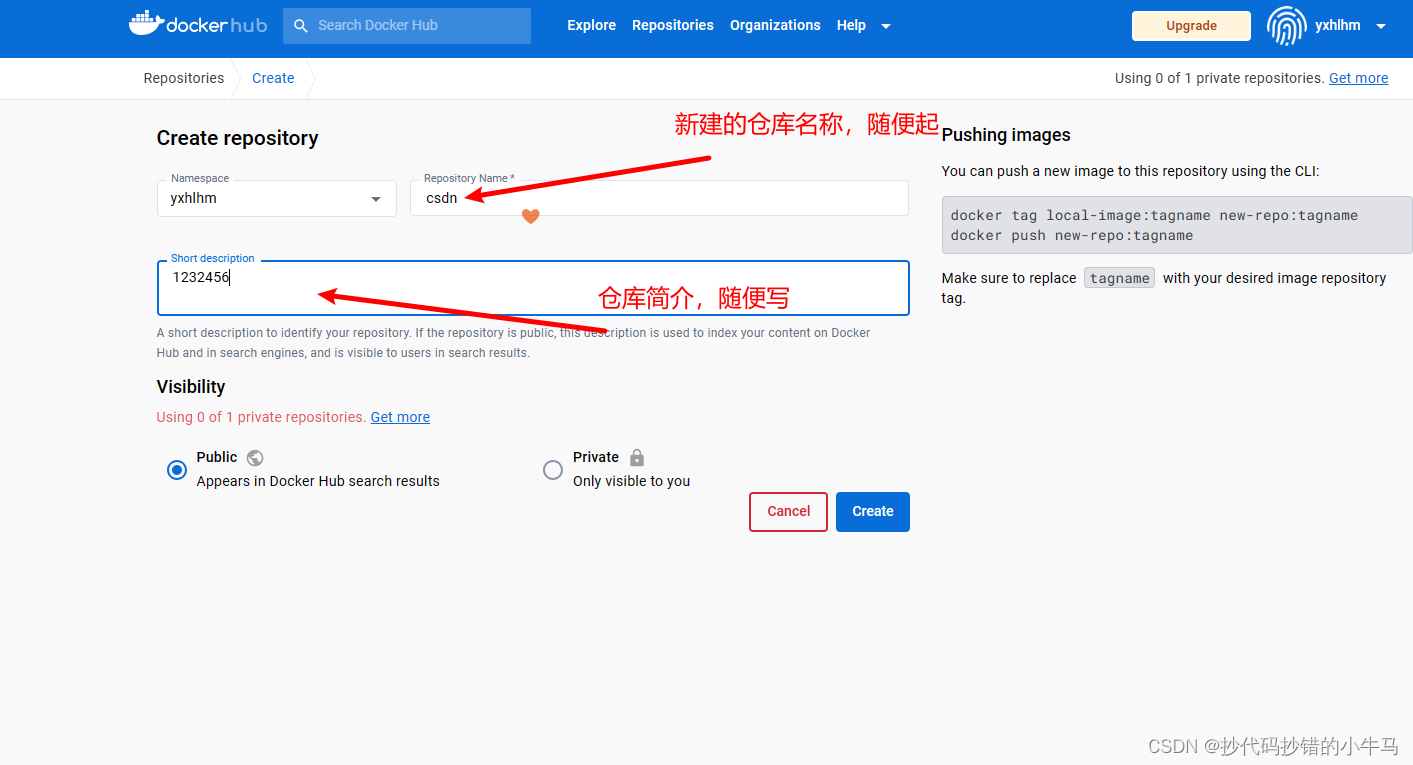Click the Upgrade button

pyautogui.click(x=1191, y=26)
